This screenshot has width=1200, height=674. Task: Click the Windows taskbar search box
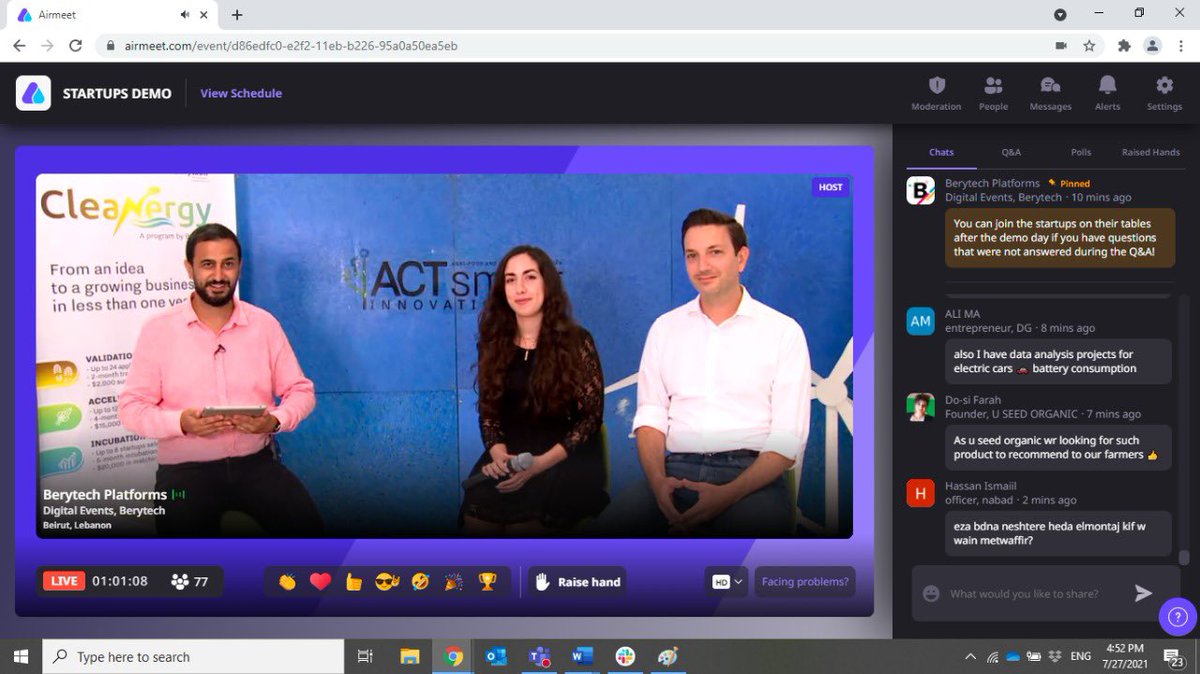click(192, 656)
